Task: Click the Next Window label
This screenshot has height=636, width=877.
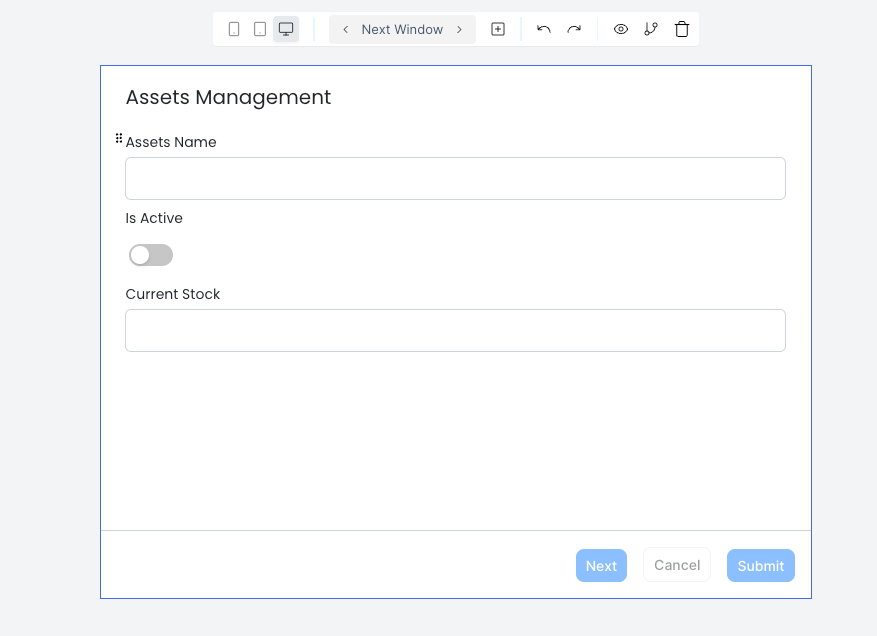Action: coord(402,29)
